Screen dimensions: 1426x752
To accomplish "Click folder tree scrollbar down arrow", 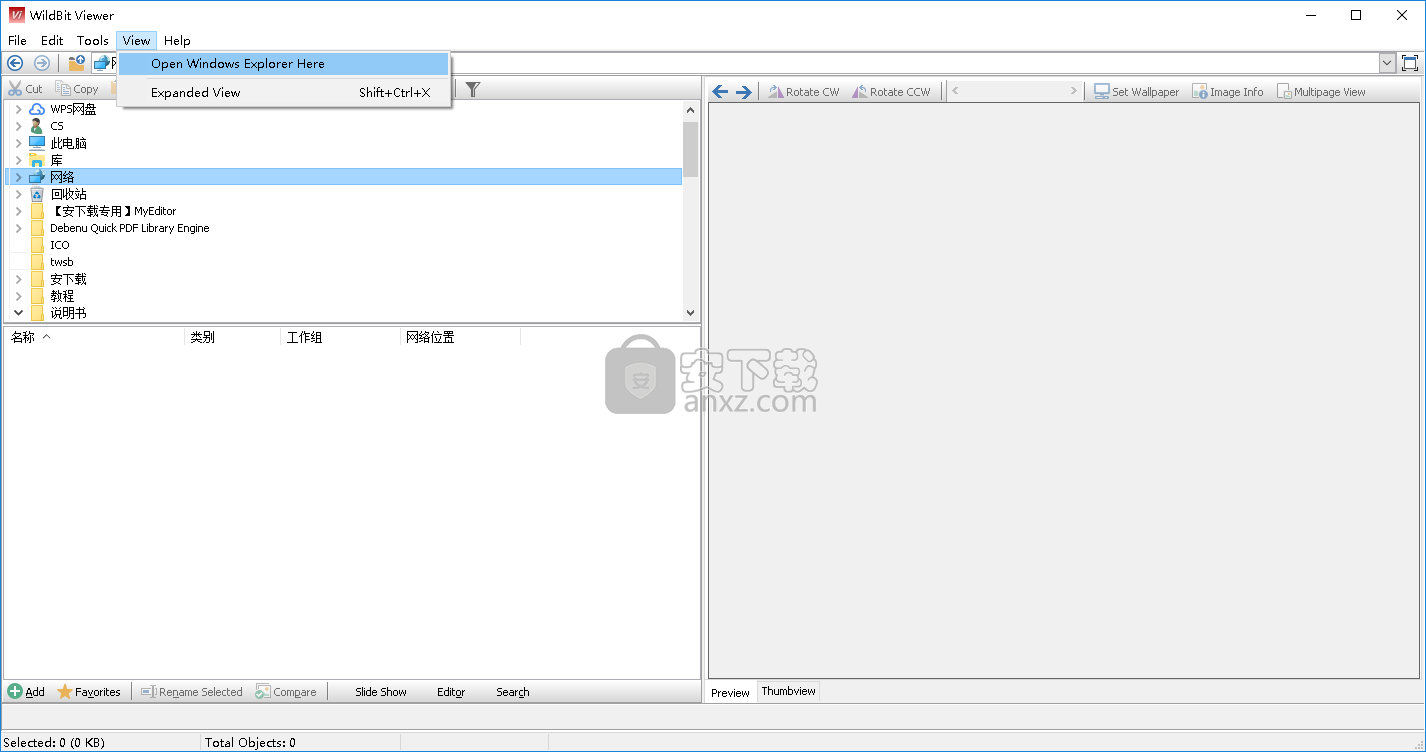I will pos(690,313).
